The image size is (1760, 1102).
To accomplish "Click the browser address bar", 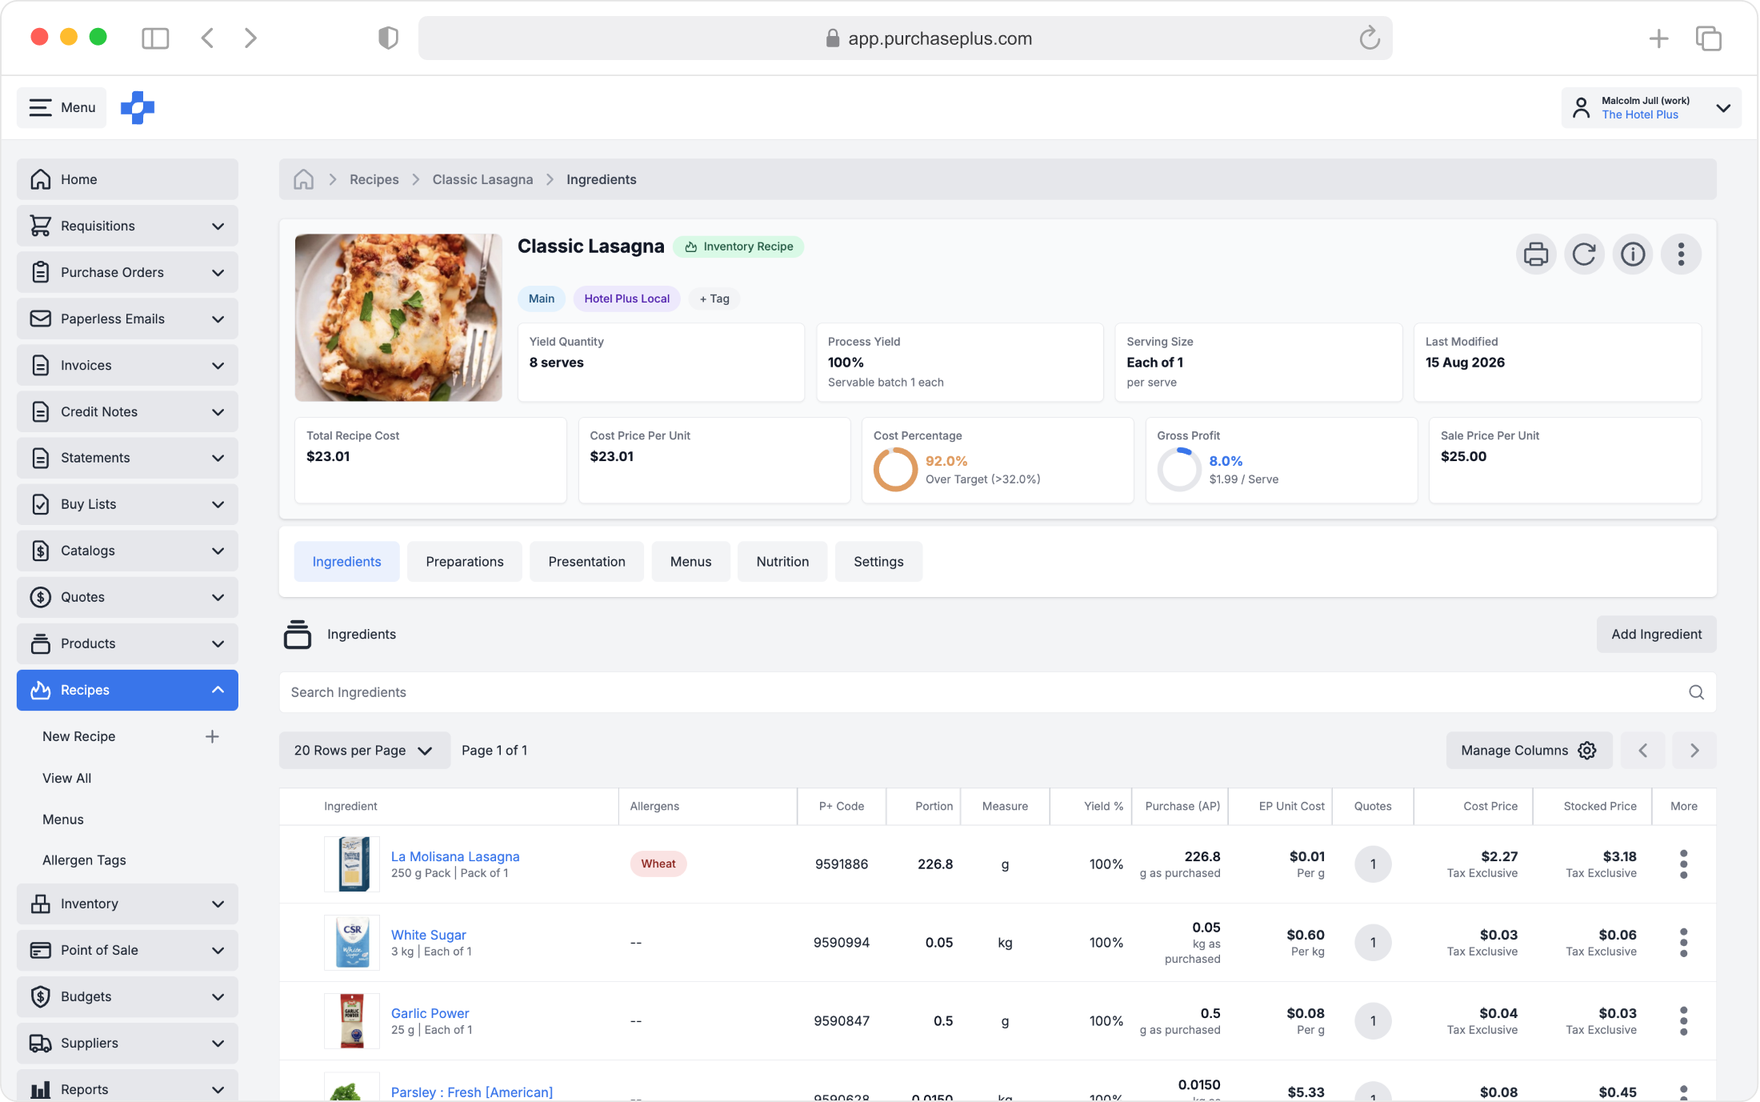I will click(x=905, y=38).
